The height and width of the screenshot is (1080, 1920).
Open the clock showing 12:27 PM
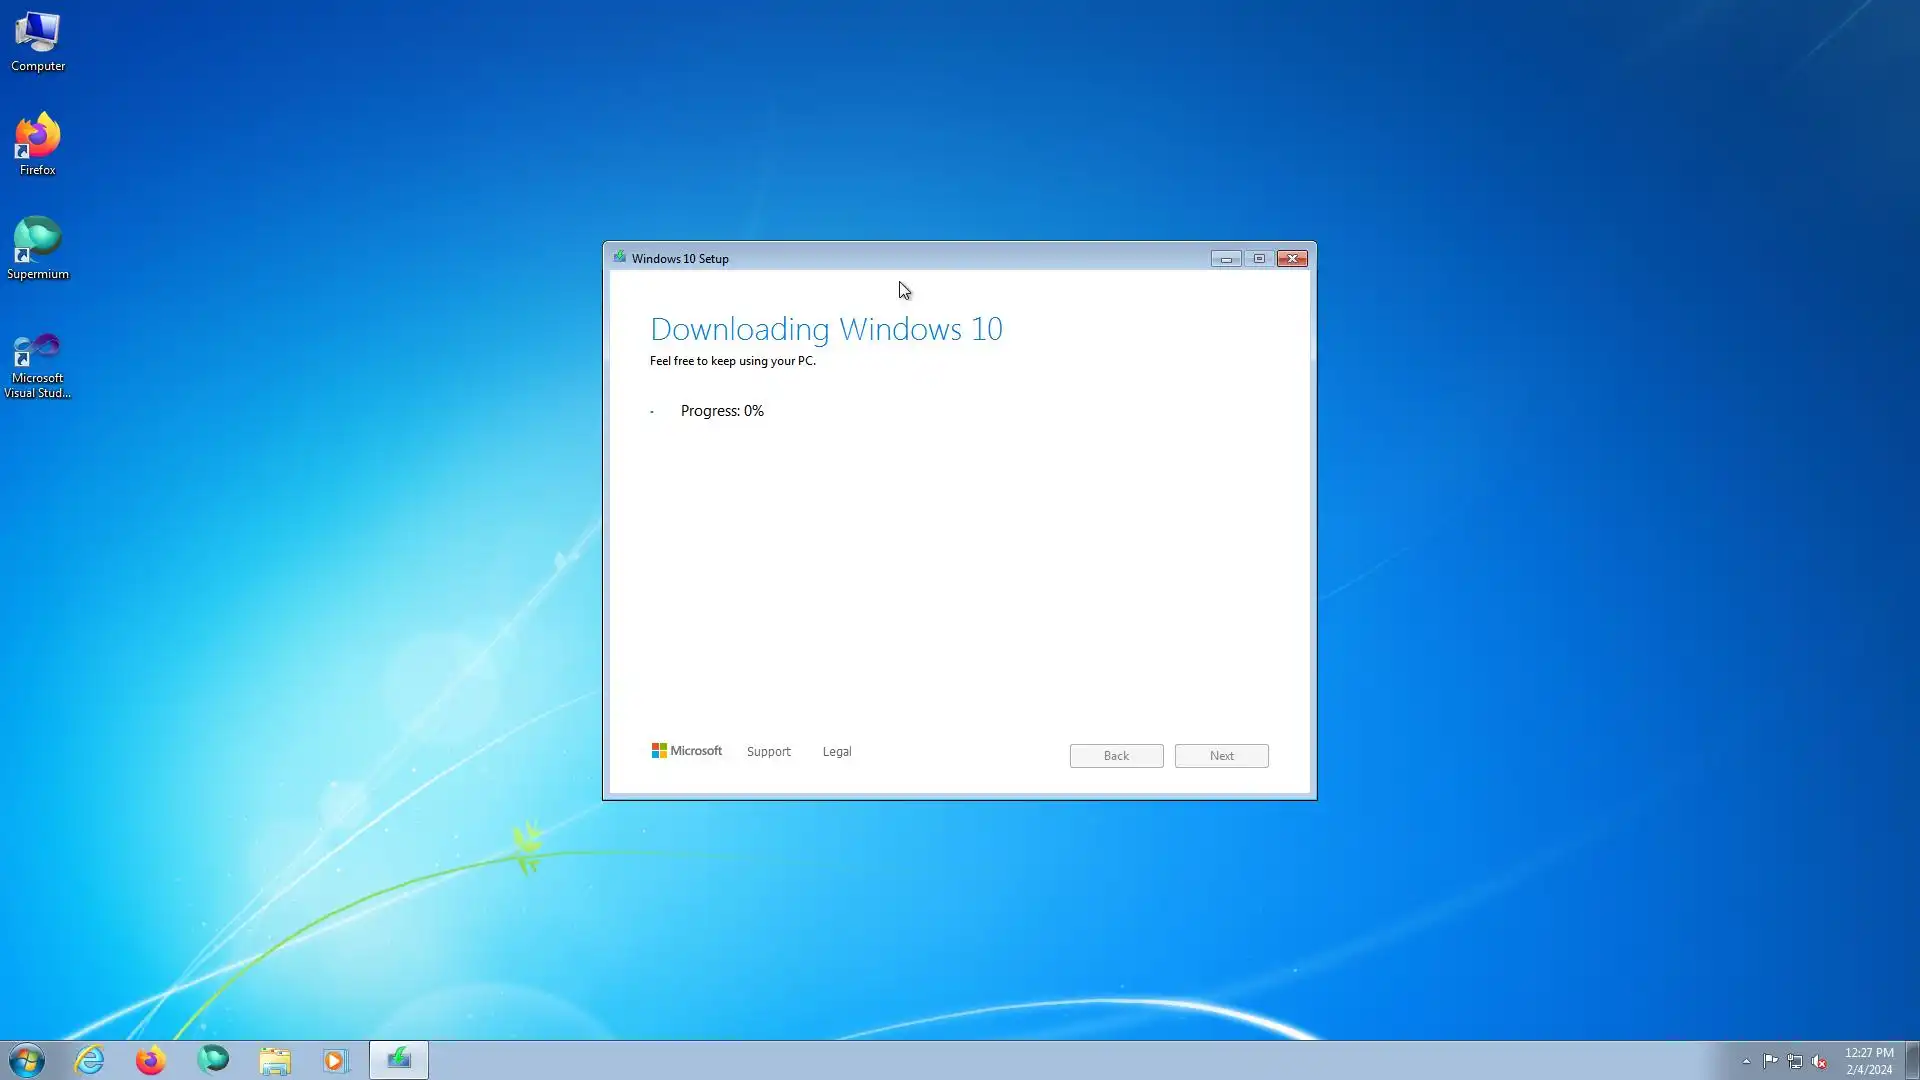(1868, 1061)
